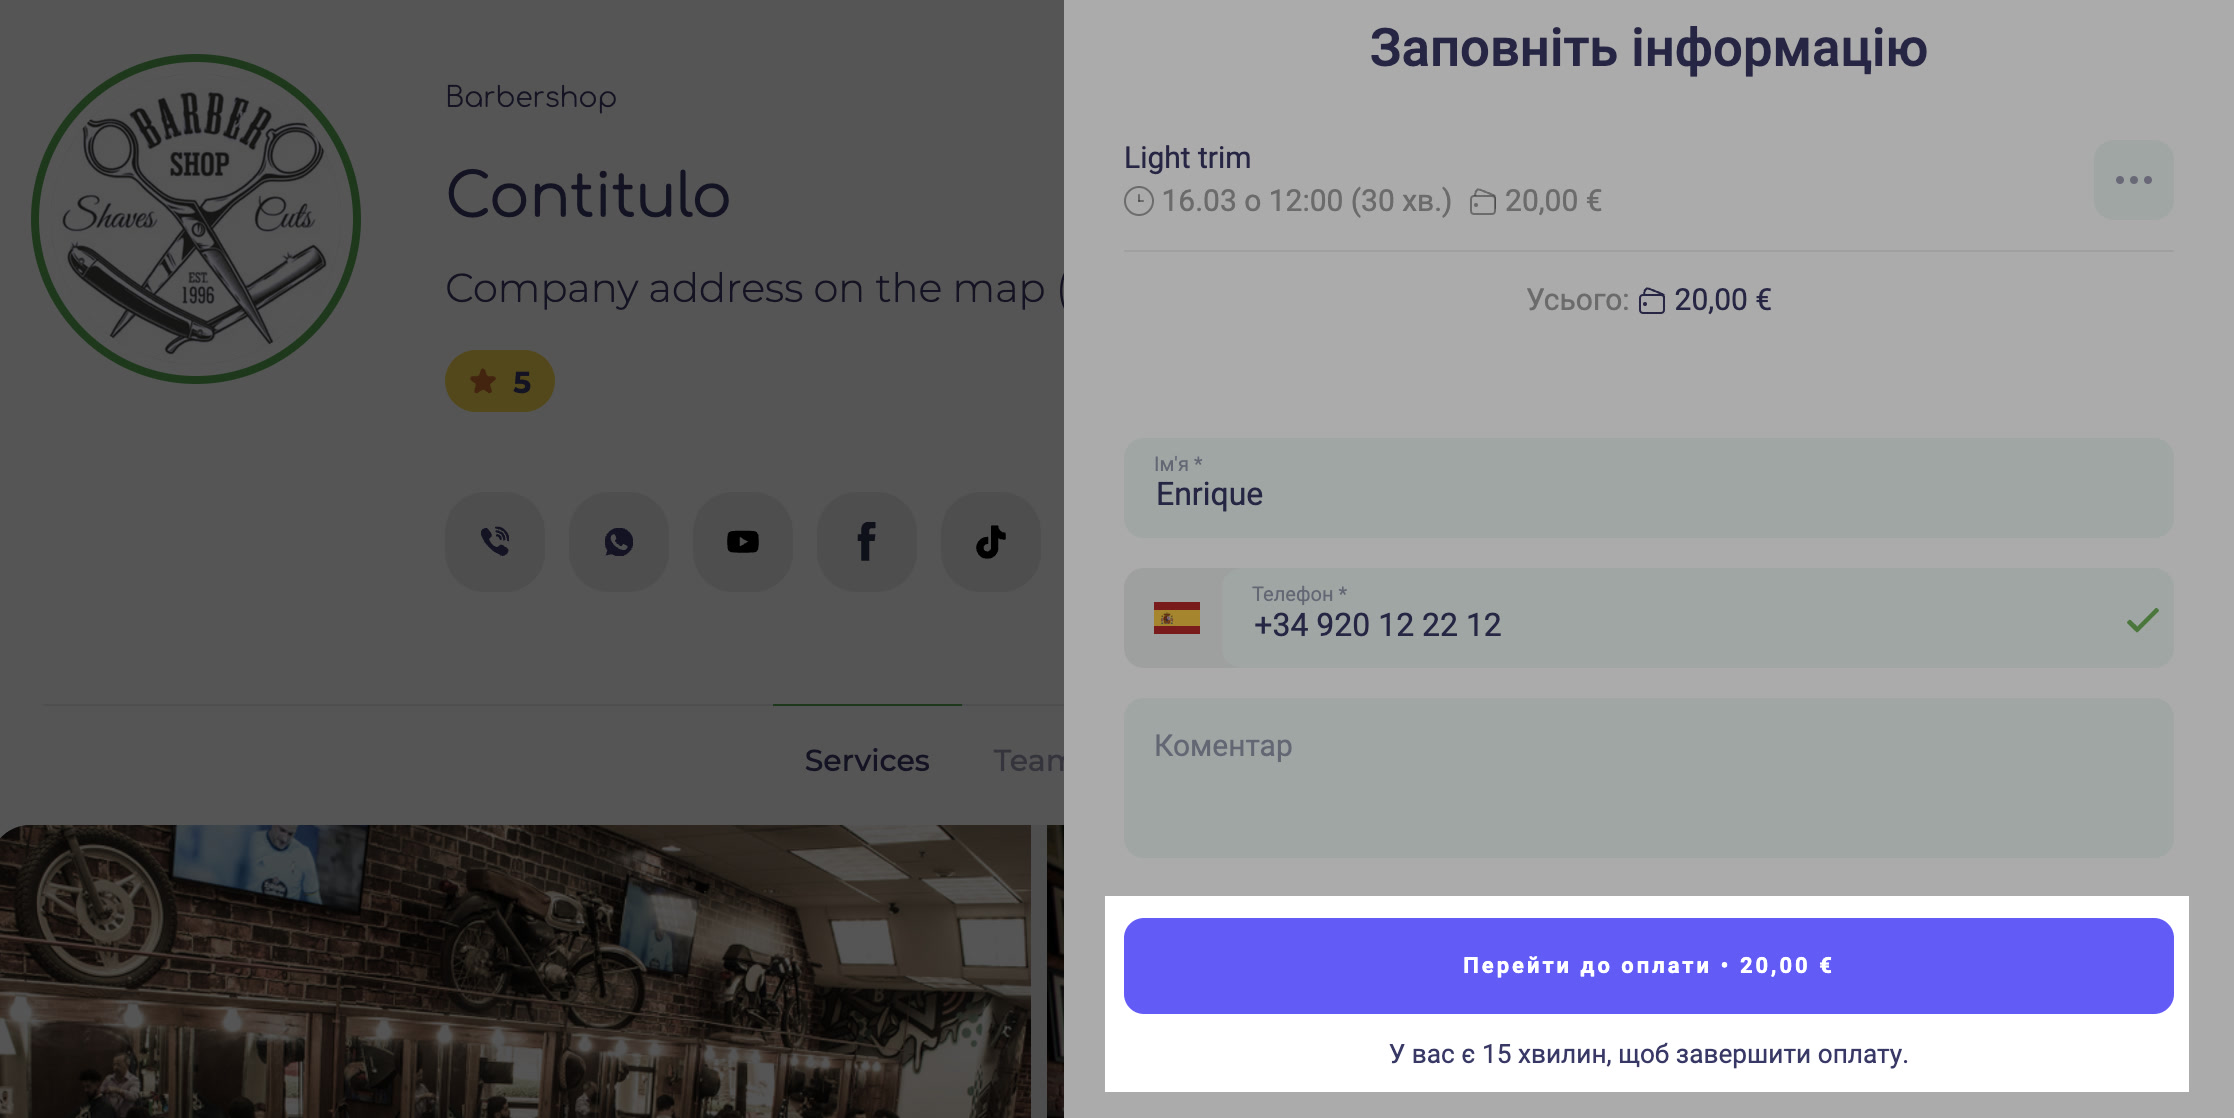Click the Ім'я field containing Enrique

point(1648,488)
